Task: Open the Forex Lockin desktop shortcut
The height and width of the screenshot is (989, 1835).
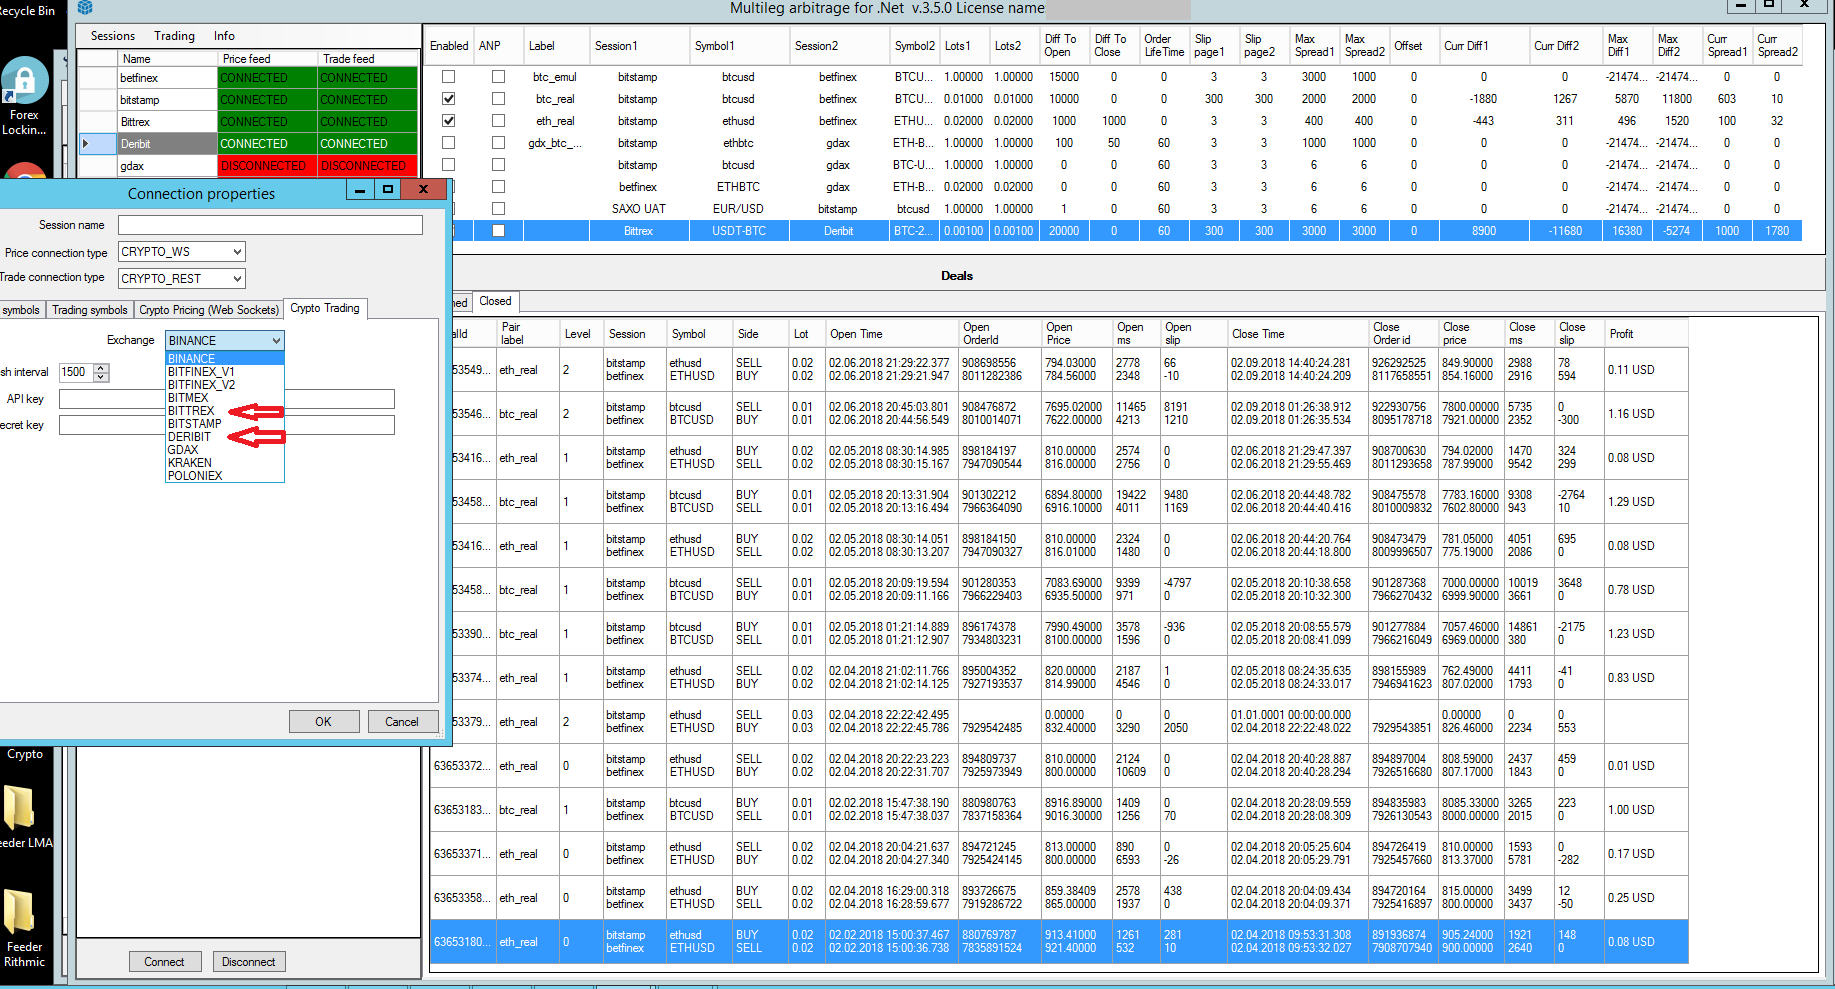Action: pyautogui.click(x=25, y=96)
